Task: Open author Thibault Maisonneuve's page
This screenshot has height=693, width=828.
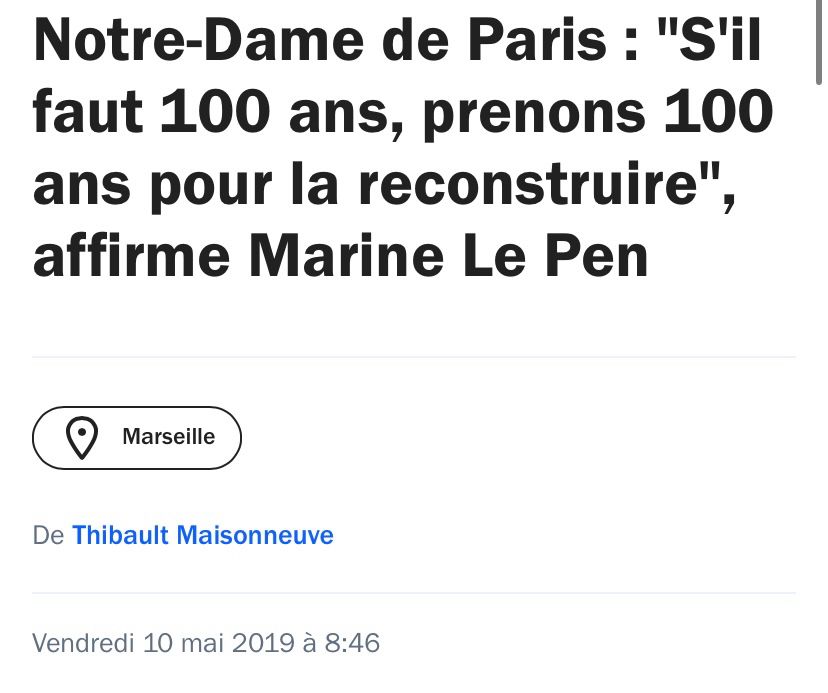Action: [203, 535]
